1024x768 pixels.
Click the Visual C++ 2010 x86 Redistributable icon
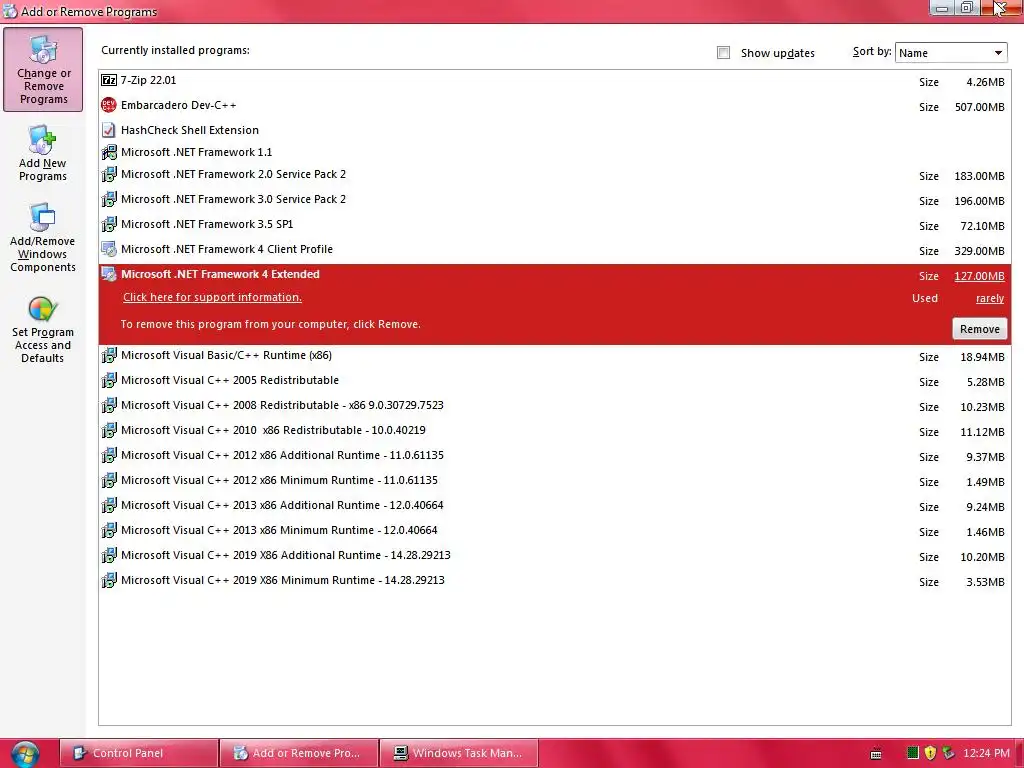(109, 430)
